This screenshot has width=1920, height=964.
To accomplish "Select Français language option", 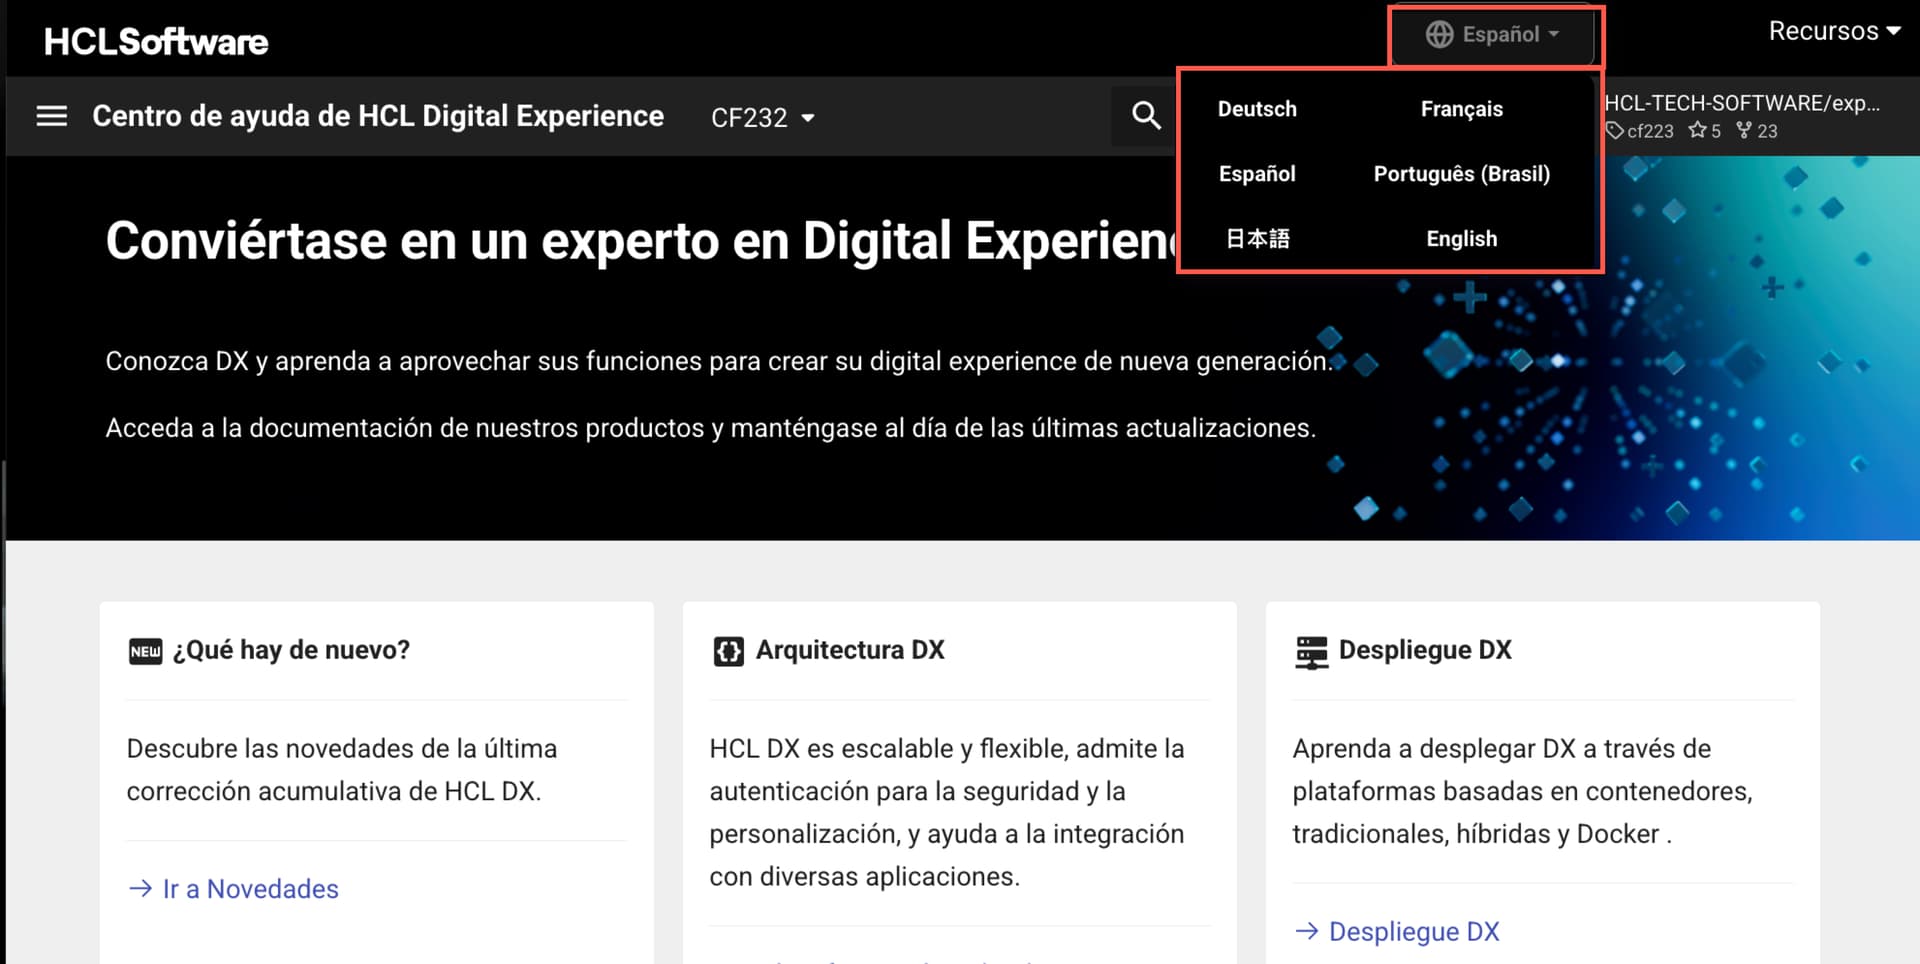I will click(x=1461, y=109).
